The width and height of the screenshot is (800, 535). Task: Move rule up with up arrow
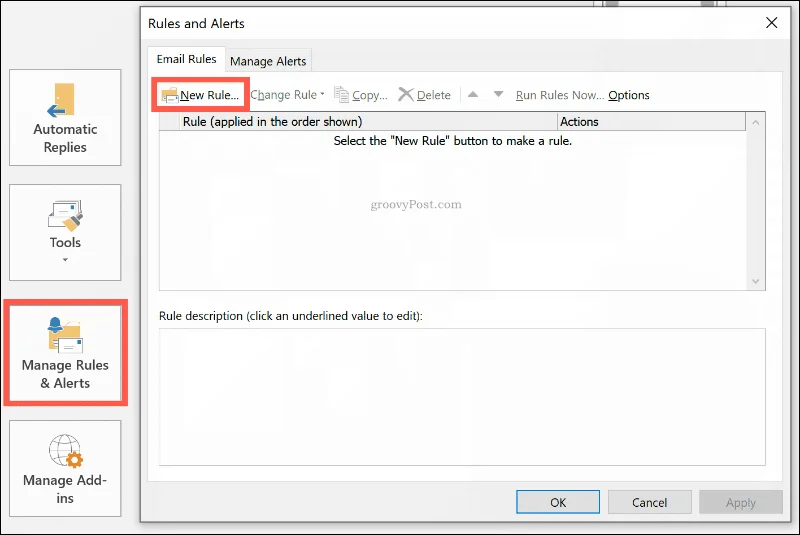coord(473,94)
